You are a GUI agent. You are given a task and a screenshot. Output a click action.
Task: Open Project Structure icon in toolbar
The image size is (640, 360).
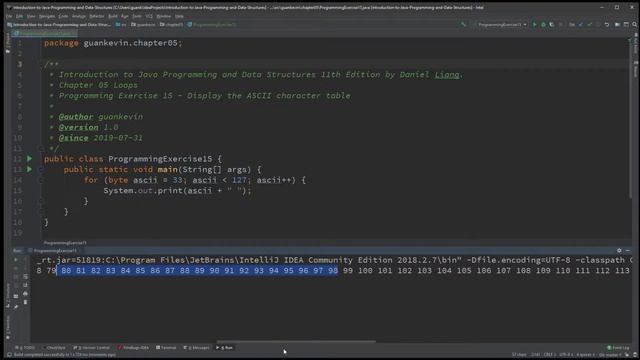617,24
